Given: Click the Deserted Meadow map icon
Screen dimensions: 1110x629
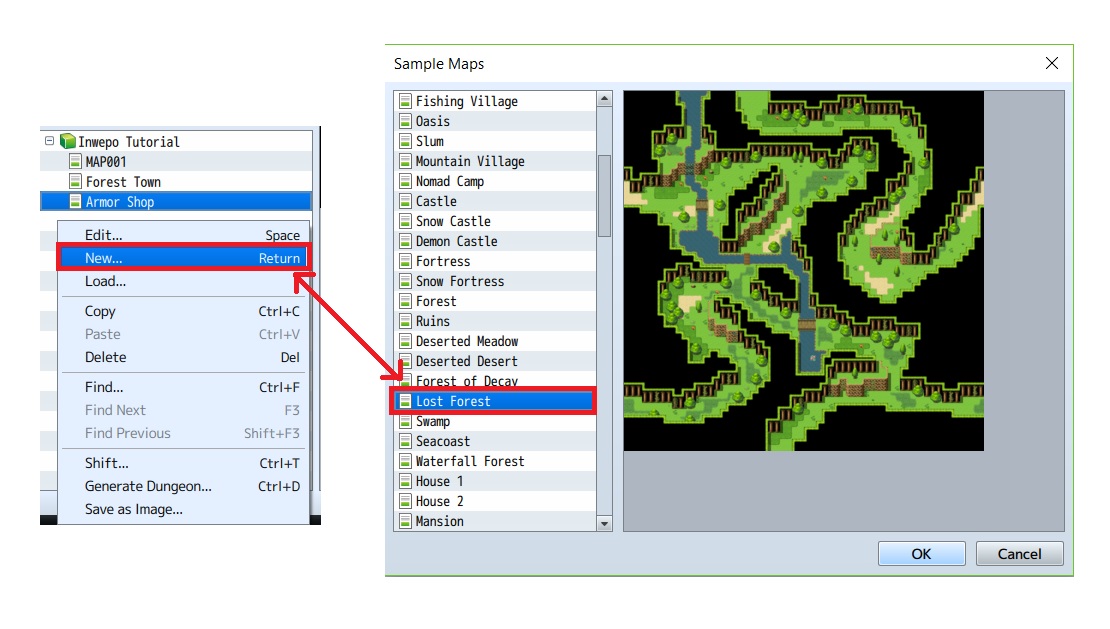Looking at the screenshot, I should tap(405, 341).
